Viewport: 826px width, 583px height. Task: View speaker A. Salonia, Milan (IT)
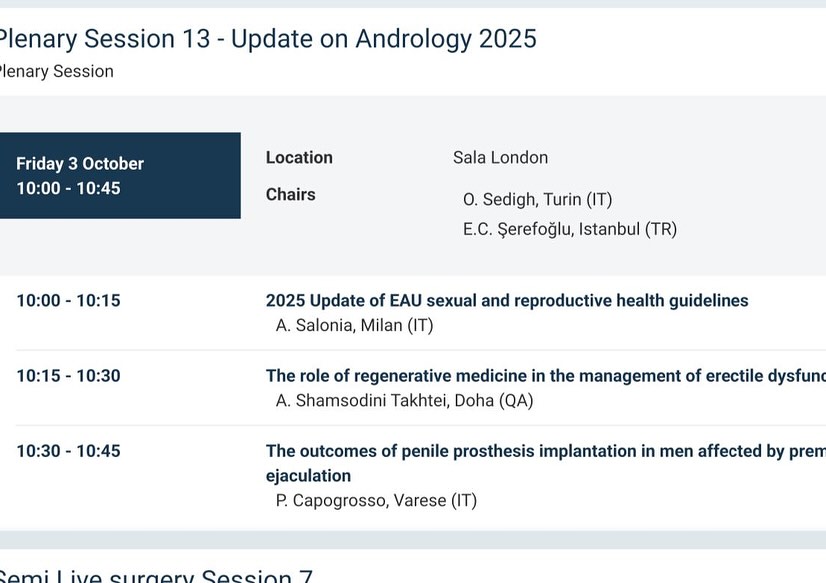point(355,325)
